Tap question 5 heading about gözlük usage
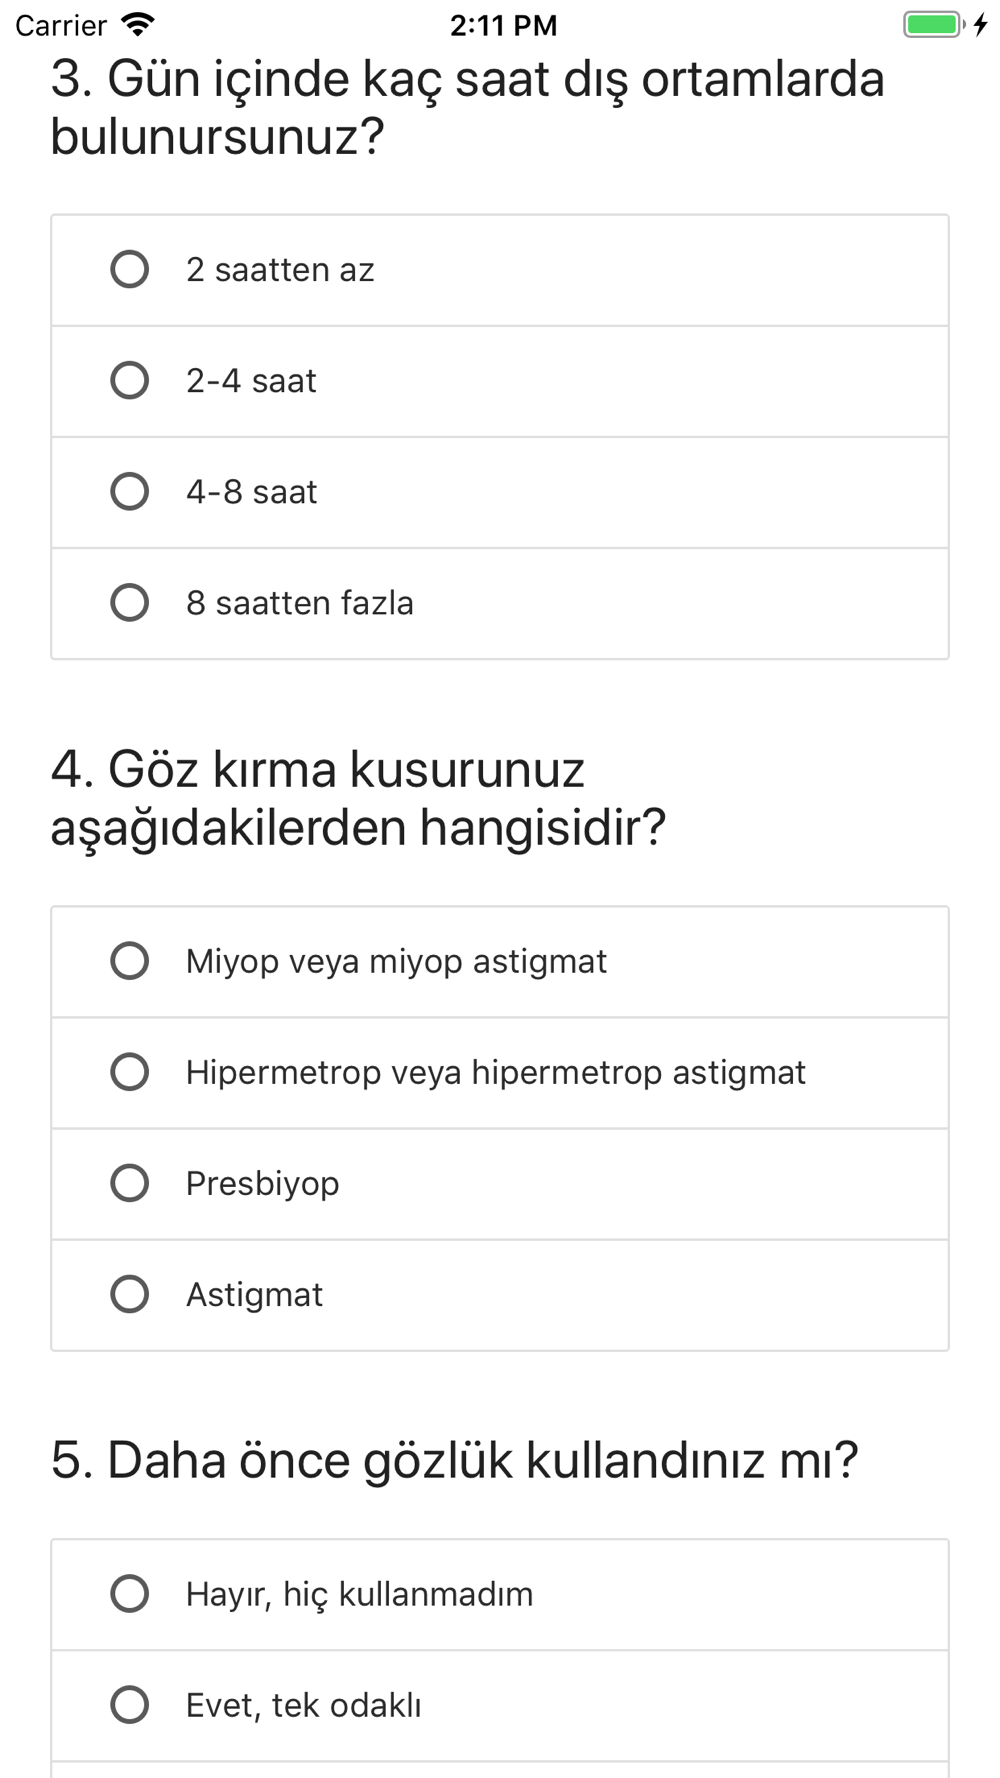This screenshot has height=1778, width=1000. pyautogui.click(x=455, y=1460)
